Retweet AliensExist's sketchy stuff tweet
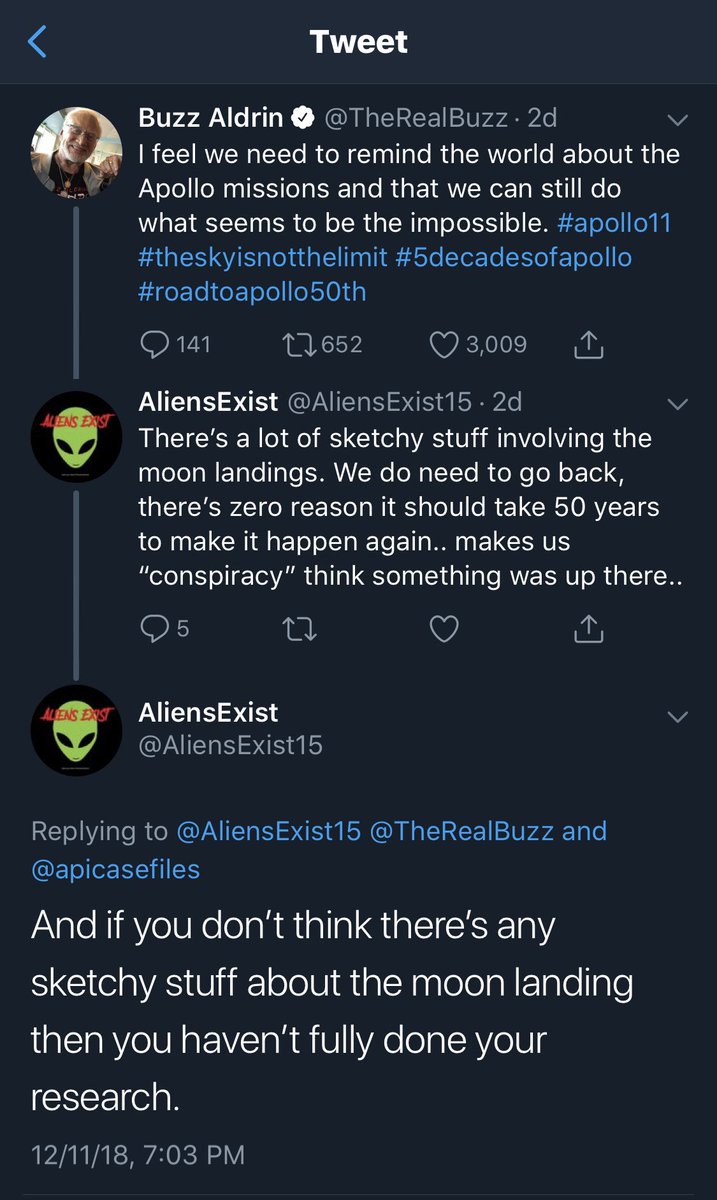The height and width of the screenshot is (1200, 717). pyautogui.click(x=299, y=628)
